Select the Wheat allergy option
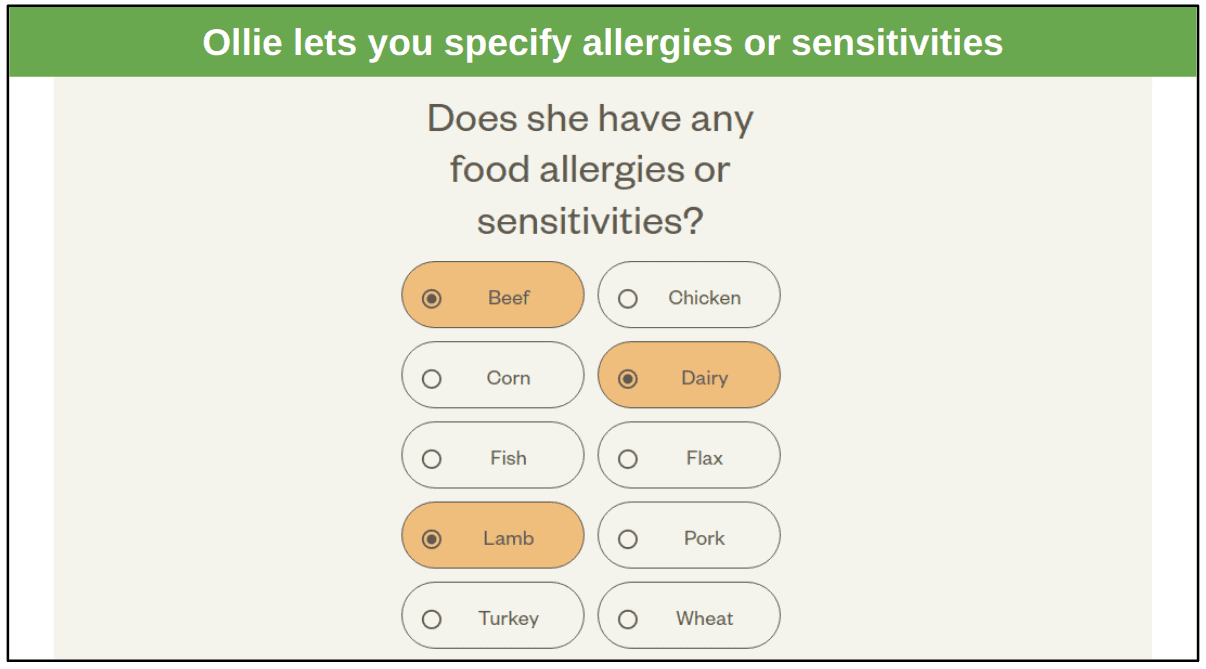Viewport: 1206px width, 669px height. (688, 615)
